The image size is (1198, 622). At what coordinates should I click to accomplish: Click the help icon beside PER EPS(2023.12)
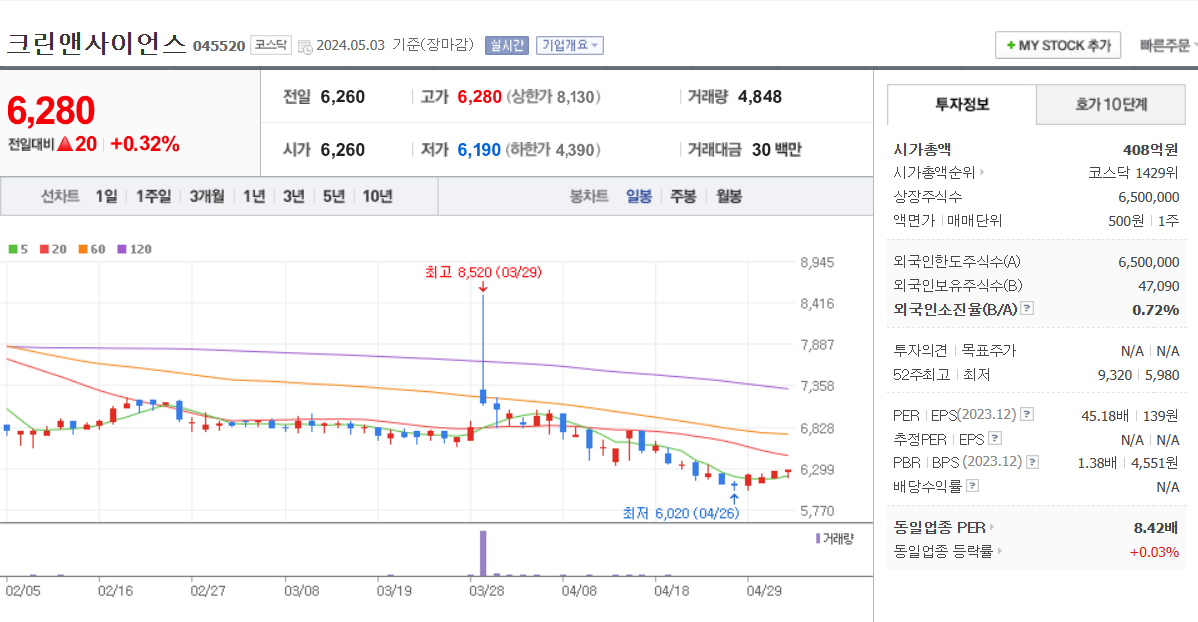tap(1027, 414)
